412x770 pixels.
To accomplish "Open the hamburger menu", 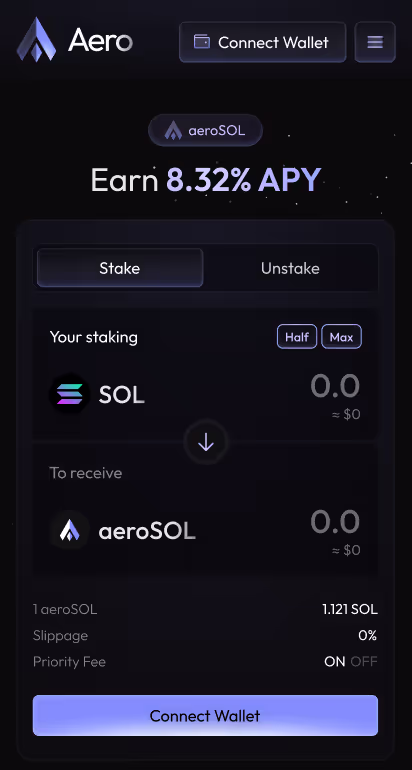I will (x=375, y=42).
